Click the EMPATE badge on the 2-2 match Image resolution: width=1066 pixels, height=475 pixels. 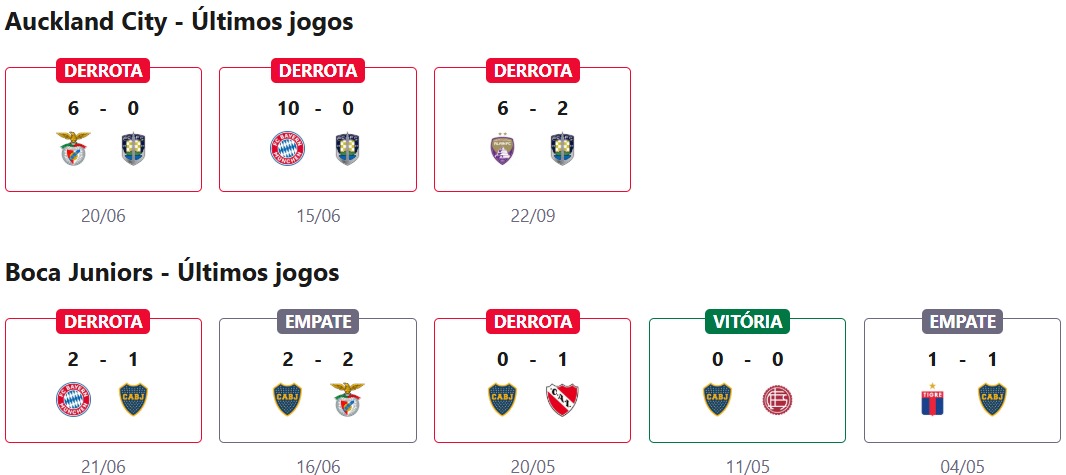(318, 322)
